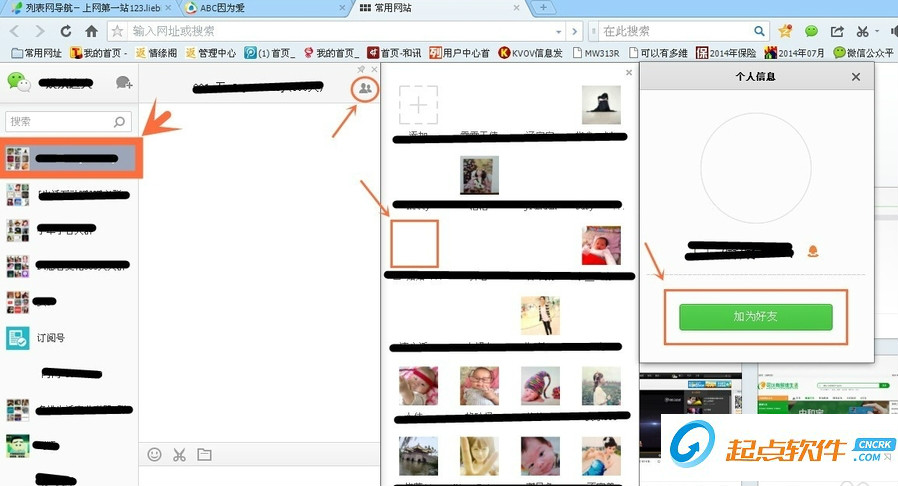Open the colorful knit hat baby avatar
The image size is (898, 486).
pyautogui.click(x=540, y=386)
